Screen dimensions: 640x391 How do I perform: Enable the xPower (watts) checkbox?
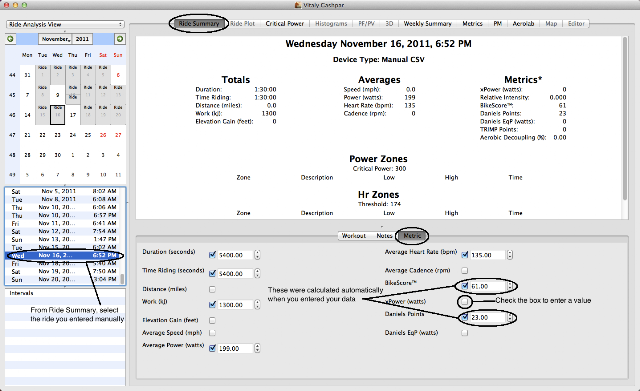click(464, 302)
